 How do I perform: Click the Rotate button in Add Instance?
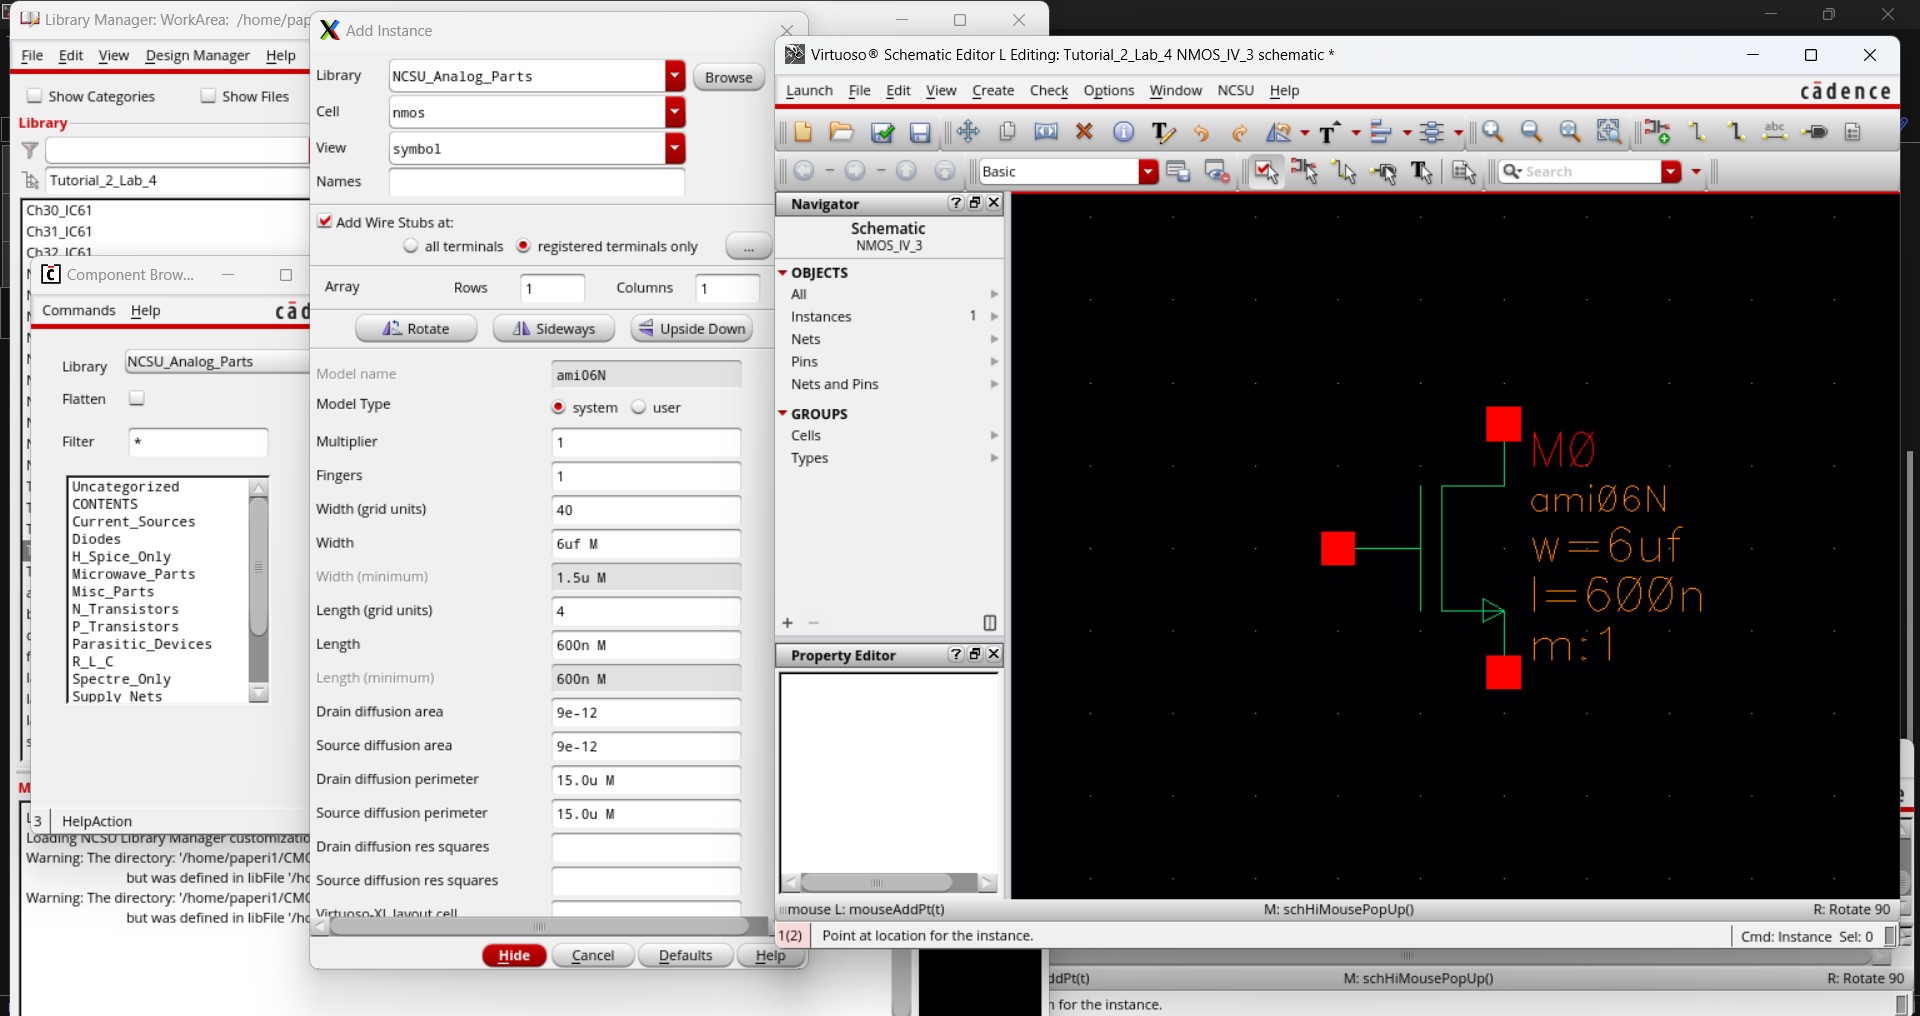(x=416, y=328)
